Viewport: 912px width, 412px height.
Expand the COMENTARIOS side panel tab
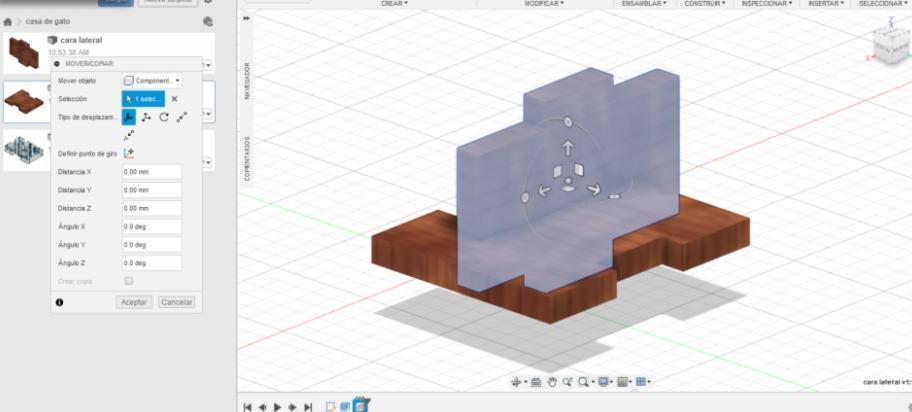[x=247, y=158]
